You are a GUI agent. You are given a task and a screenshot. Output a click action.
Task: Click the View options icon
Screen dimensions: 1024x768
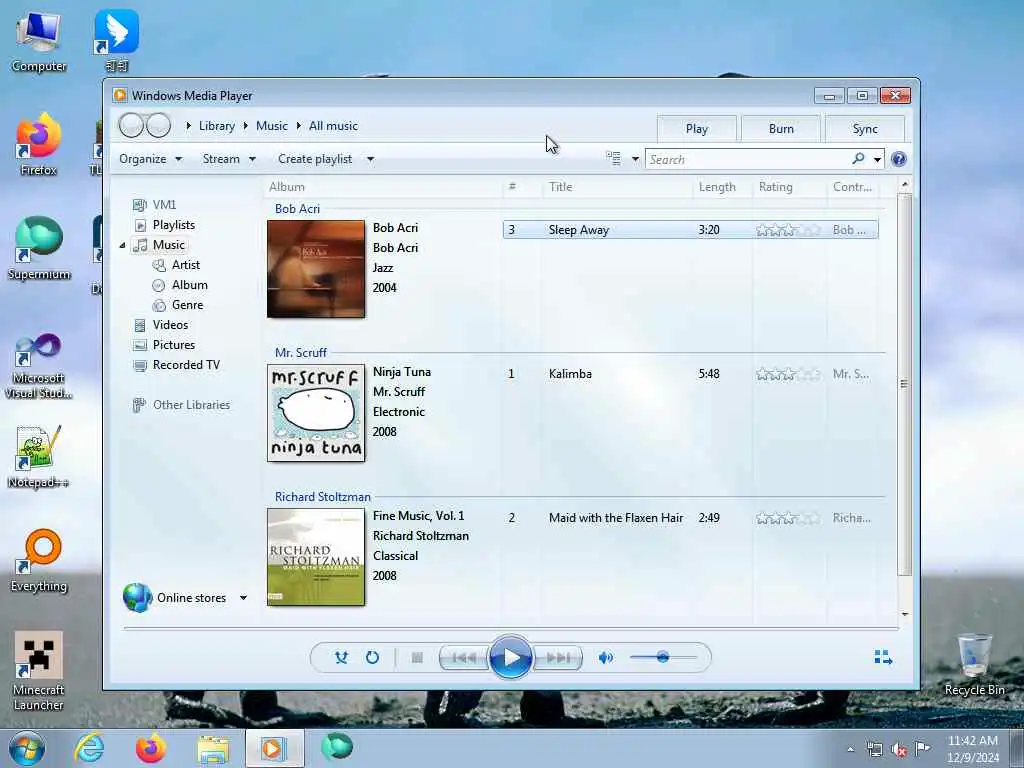pyautogui.click(x=614, y=159)
